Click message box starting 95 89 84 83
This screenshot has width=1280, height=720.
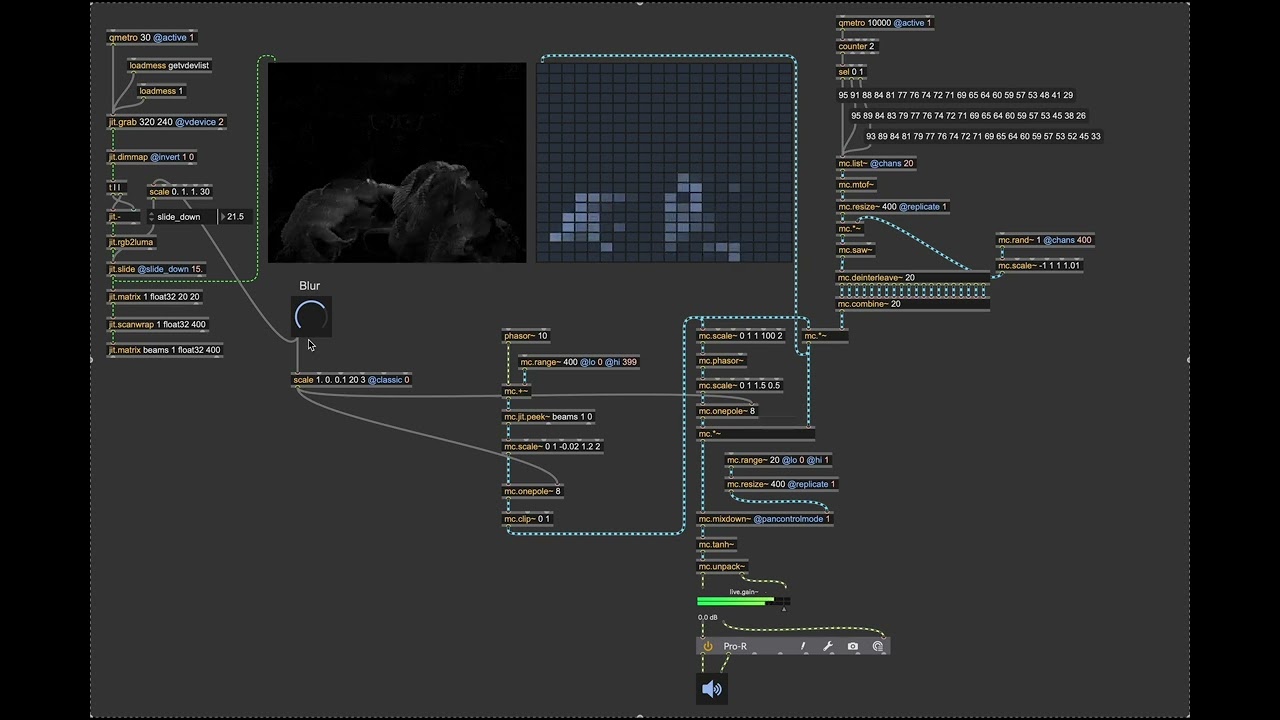[x=968, y=116]
